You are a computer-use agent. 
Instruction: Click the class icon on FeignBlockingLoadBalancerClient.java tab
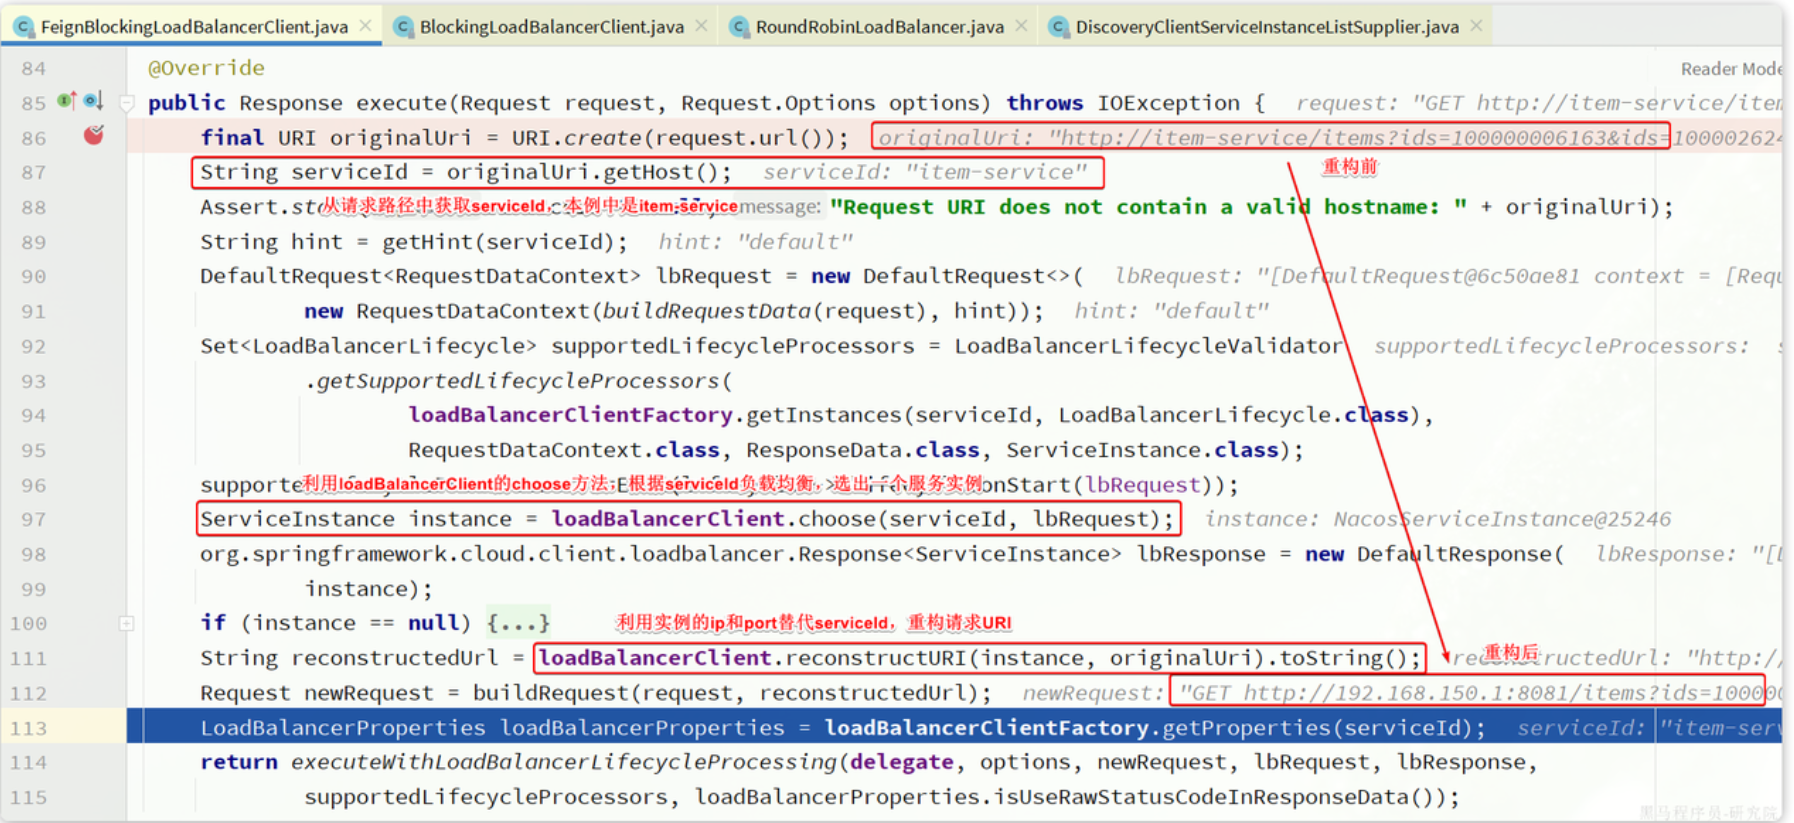point(24,27)
